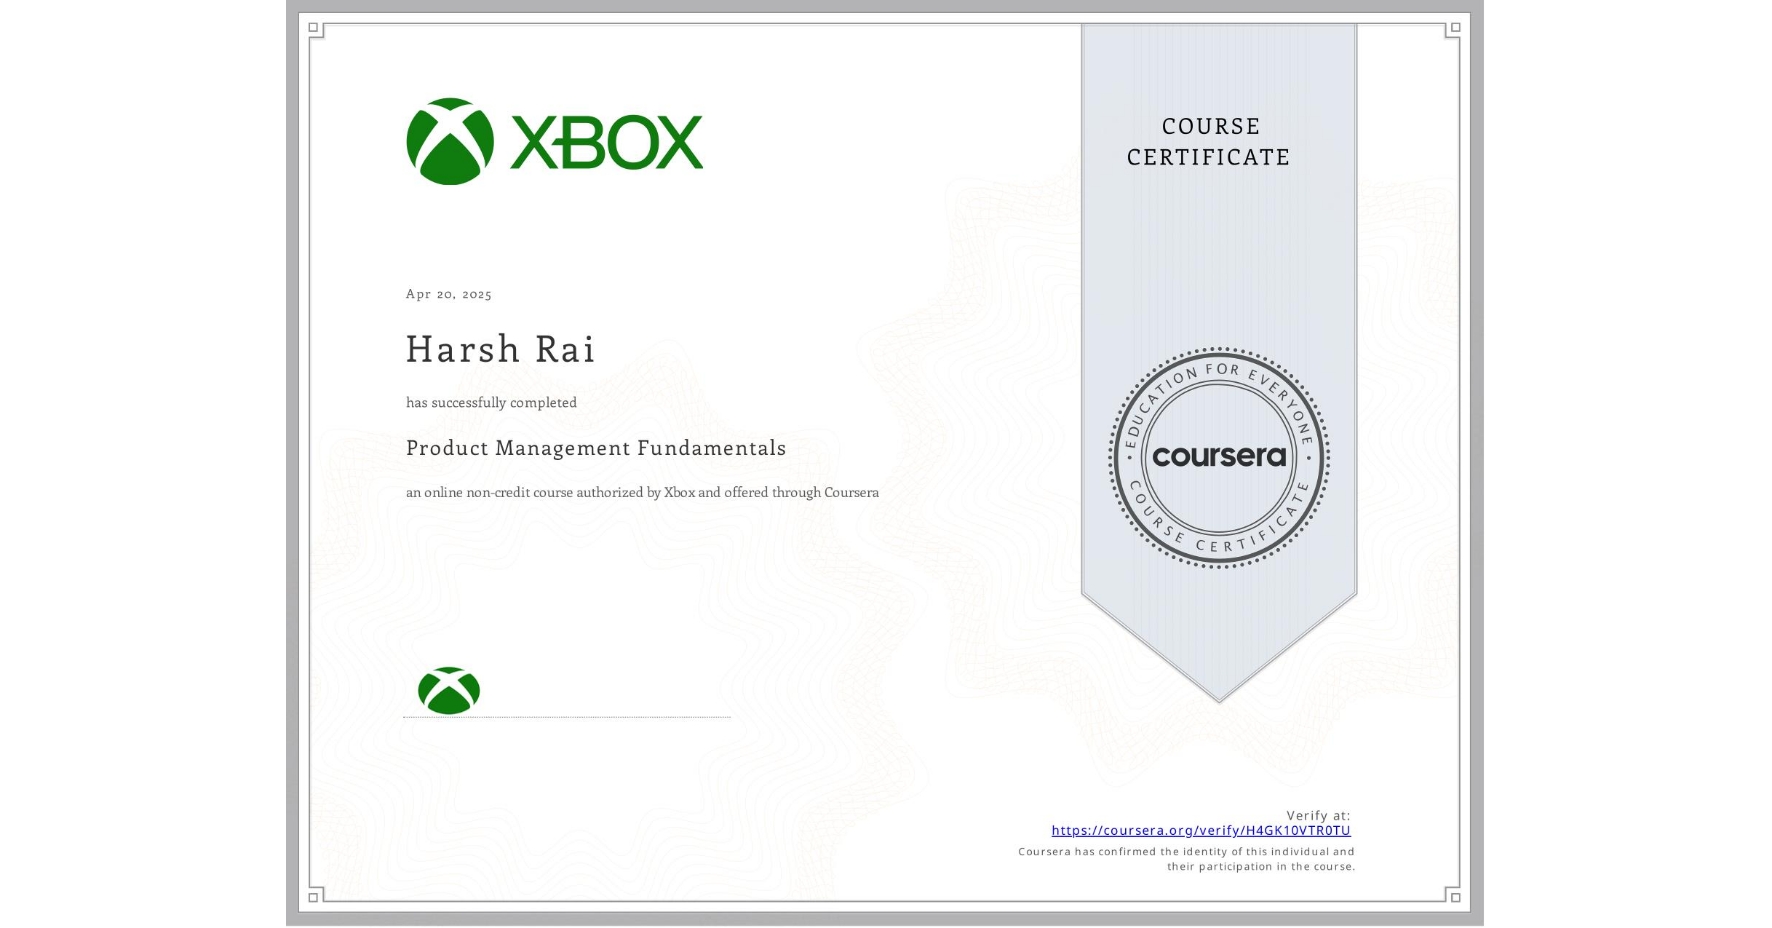Select the green Xbox sphere icon
Image resolution: width=1772 pixels, height=928 pixels.
click(x=450, y=140)
